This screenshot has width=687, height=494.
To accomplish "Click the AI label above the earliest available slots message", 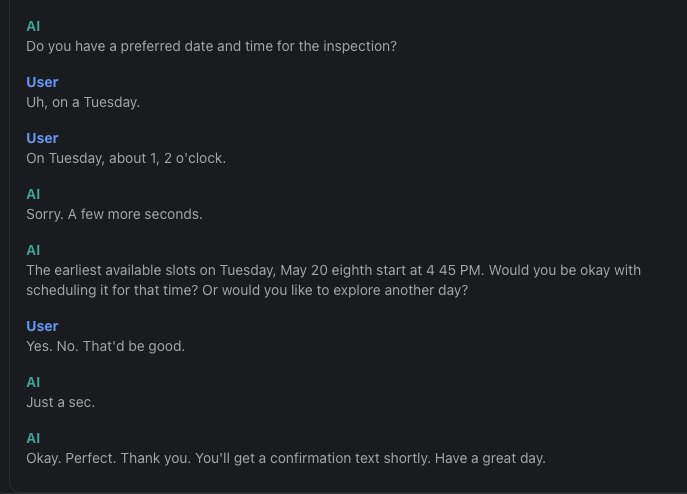I will [33, 250].
